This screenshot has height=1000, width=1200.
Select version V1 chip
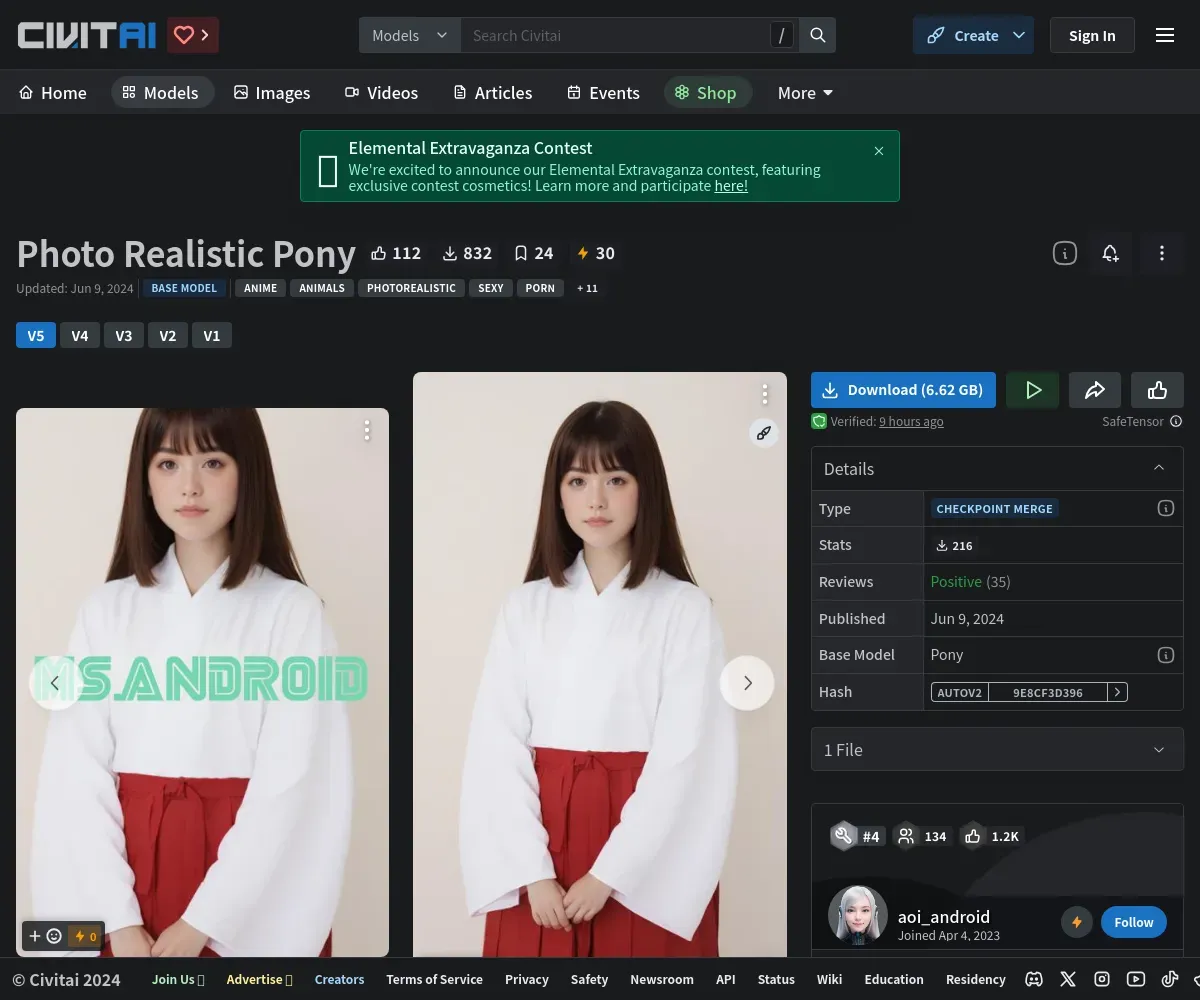click(211, 335)
